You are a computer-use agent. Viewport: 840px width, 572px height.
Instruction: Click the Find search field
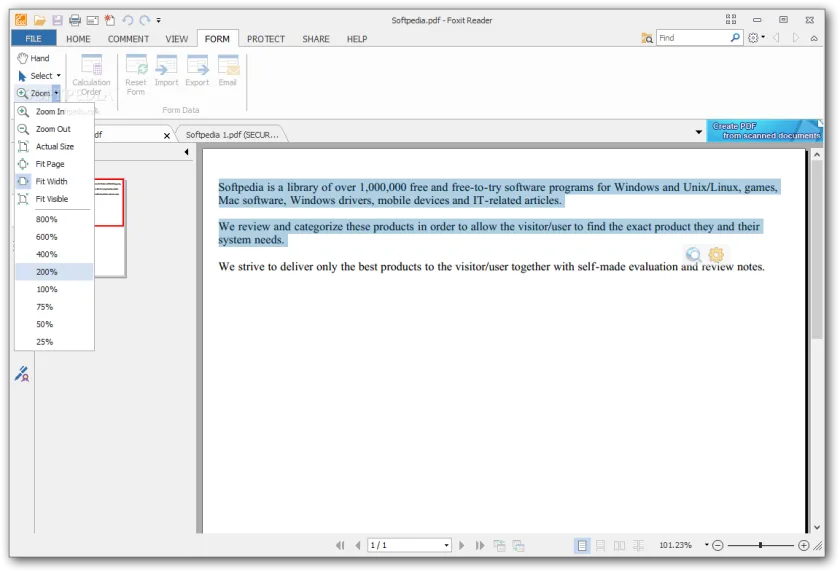click(x=693, y=38)
